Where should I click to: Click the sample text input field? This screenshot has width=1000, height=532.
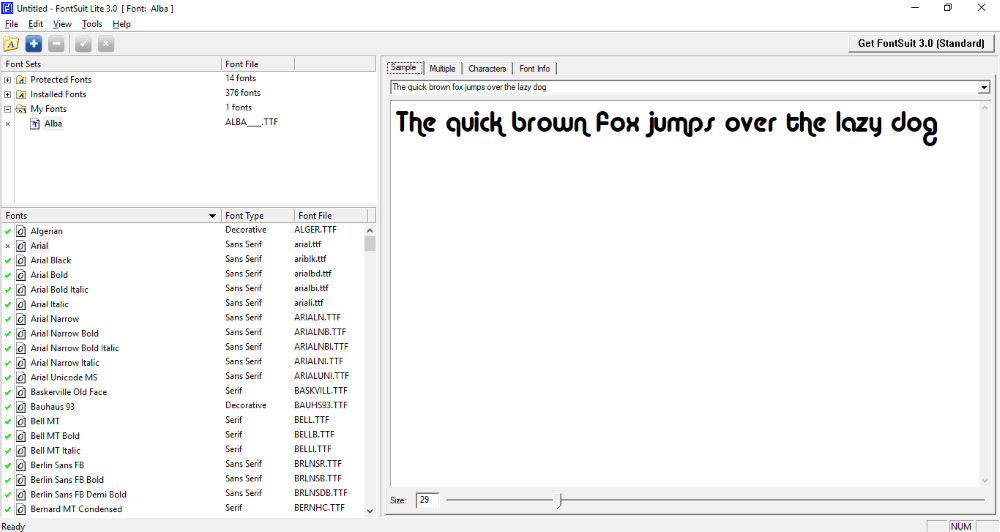(x=684, y=87)
